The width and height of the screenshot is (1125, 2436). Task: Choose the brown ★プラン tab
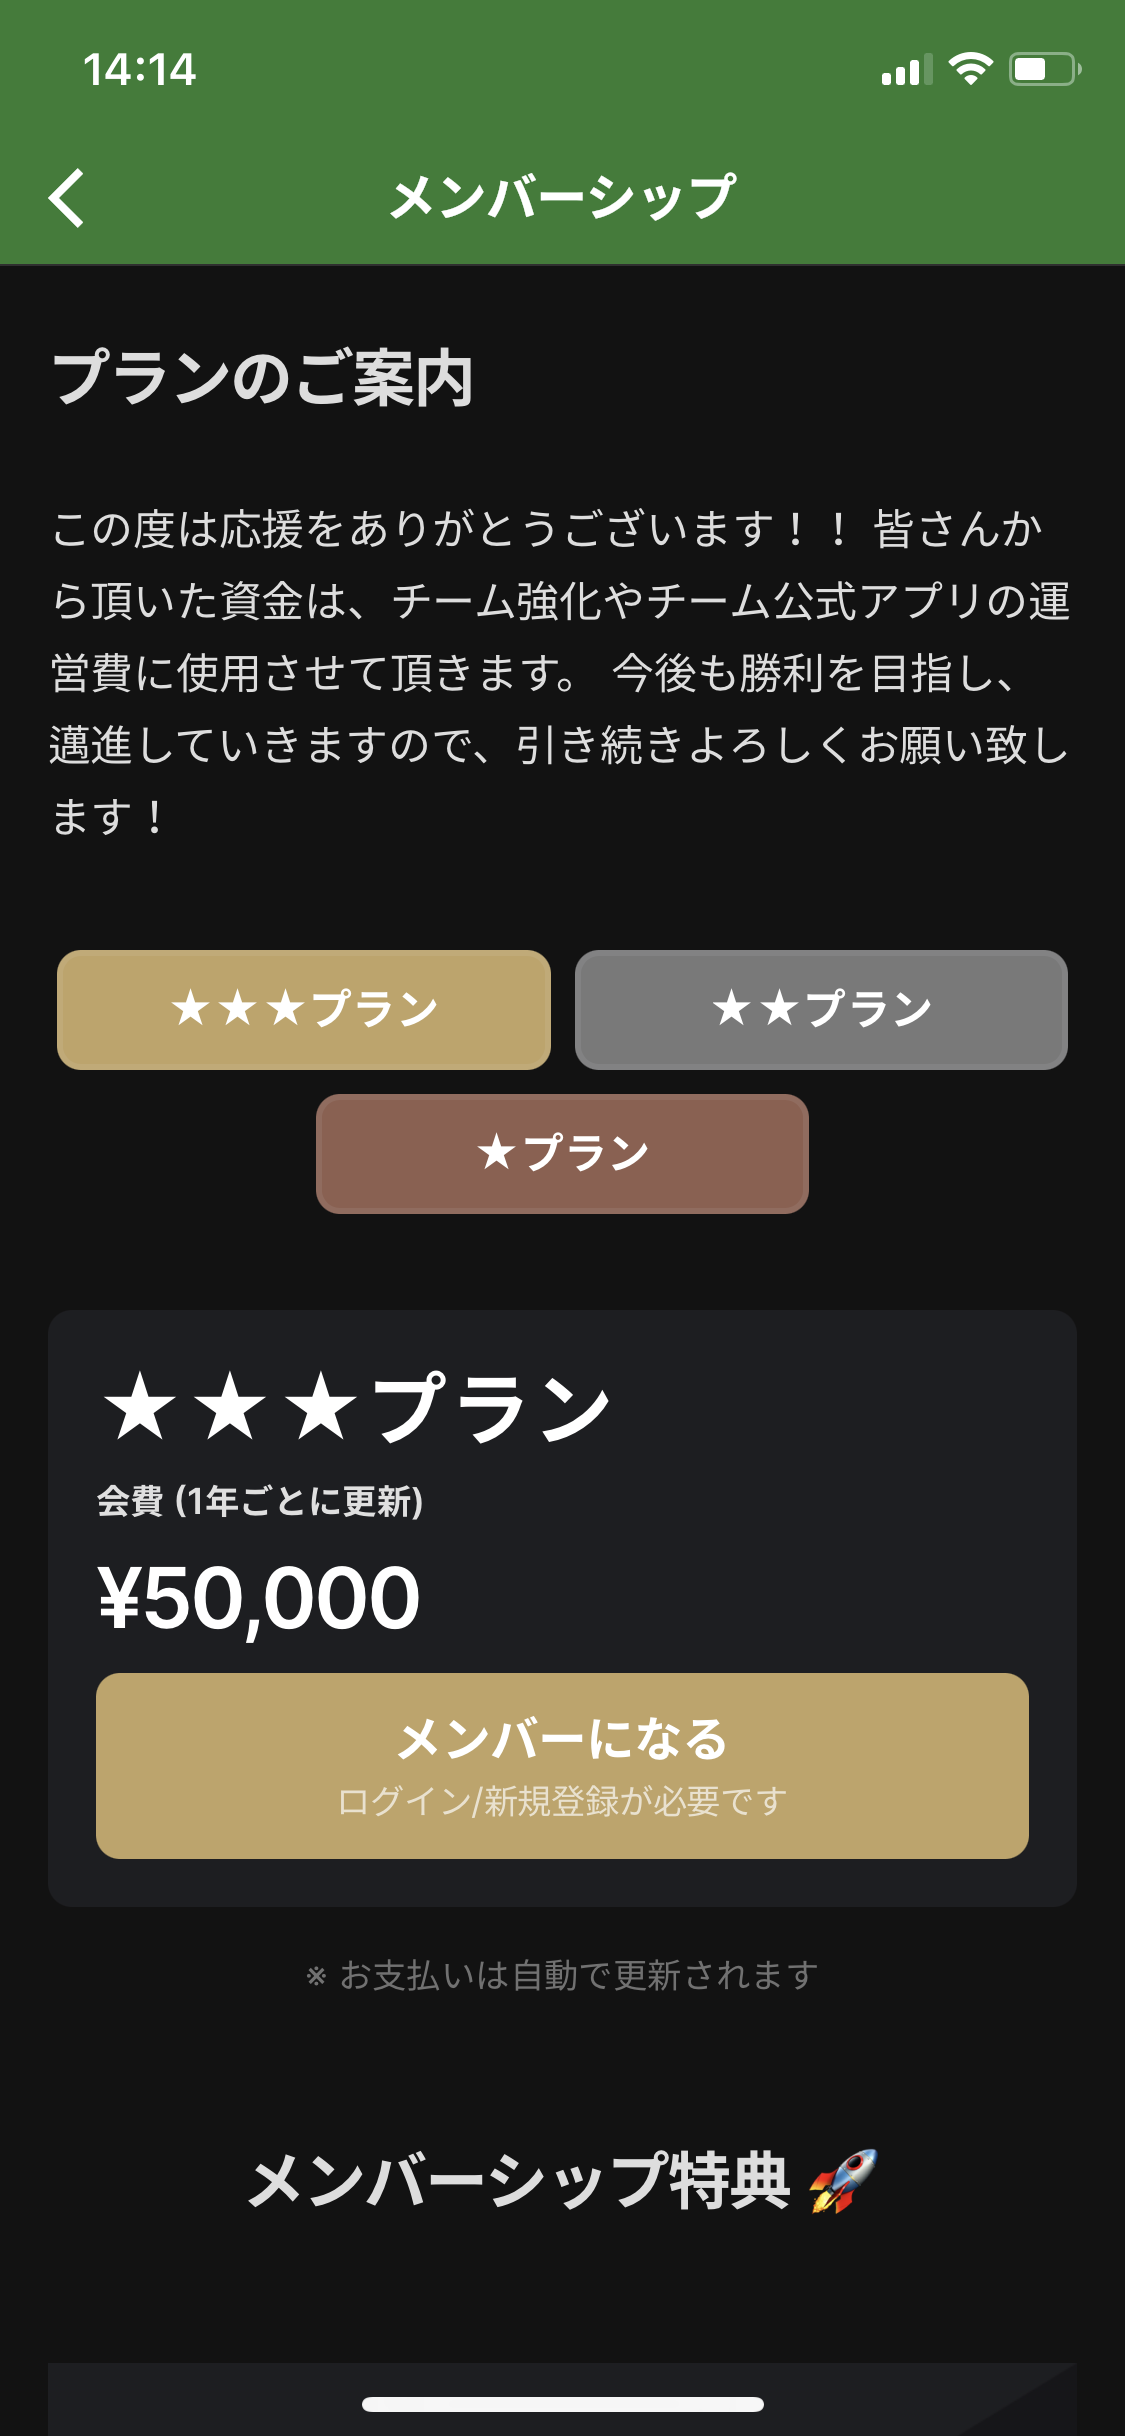[562, 1153]
